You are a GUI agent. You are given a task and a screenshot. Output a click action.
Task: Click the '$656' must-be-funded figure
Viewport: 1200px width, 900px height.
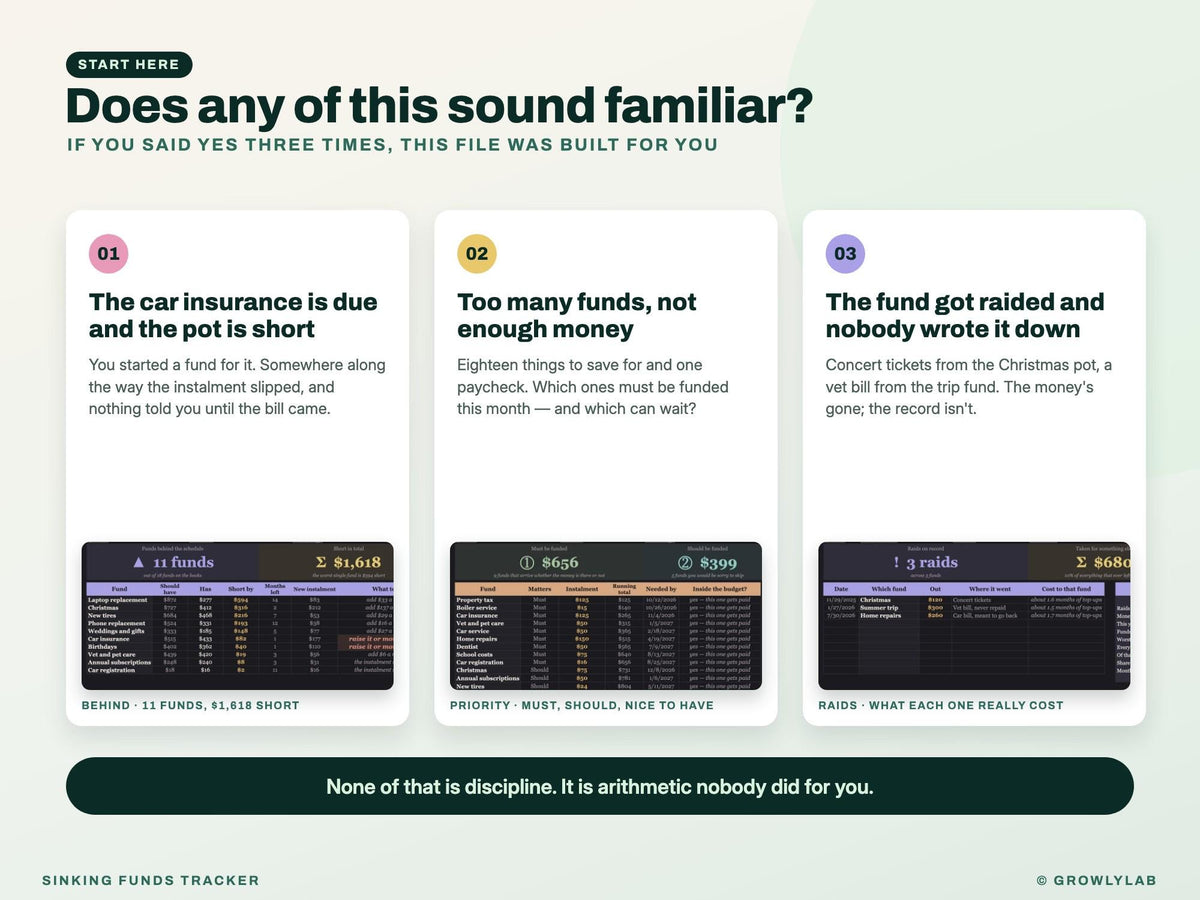(x=560, y=563)
